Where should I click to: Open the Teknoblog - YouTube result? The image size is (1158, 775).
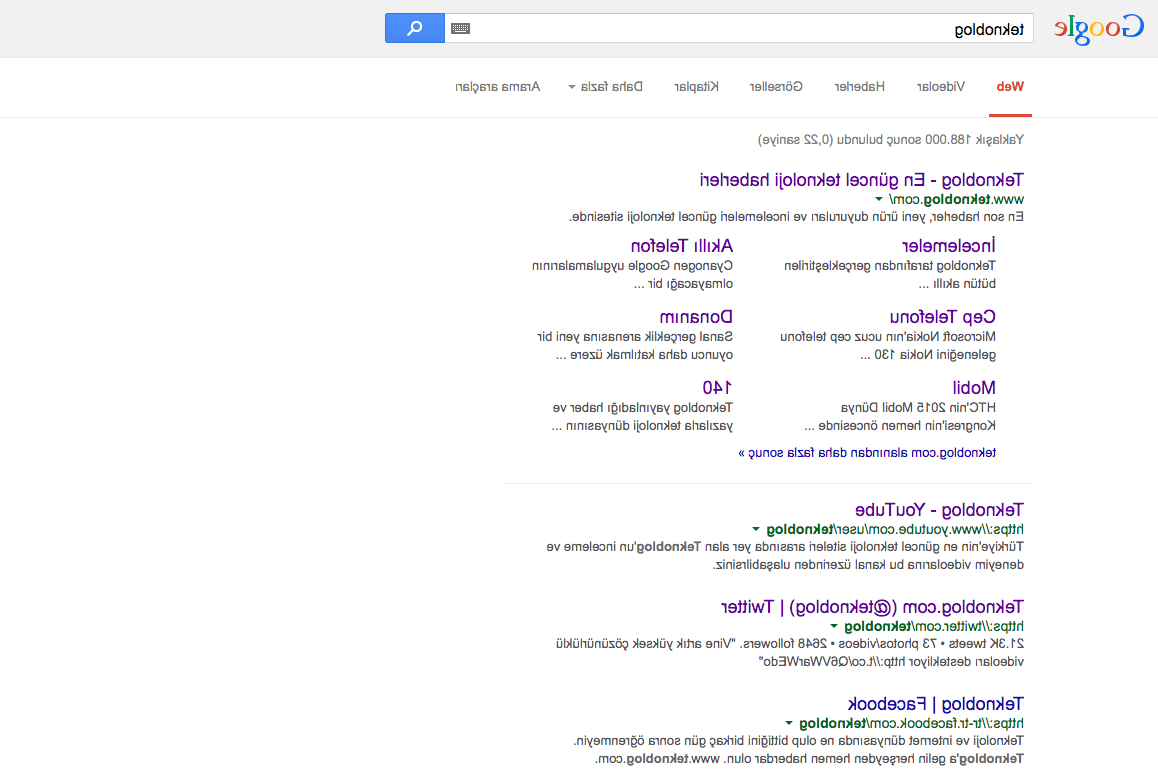point(939,510)
